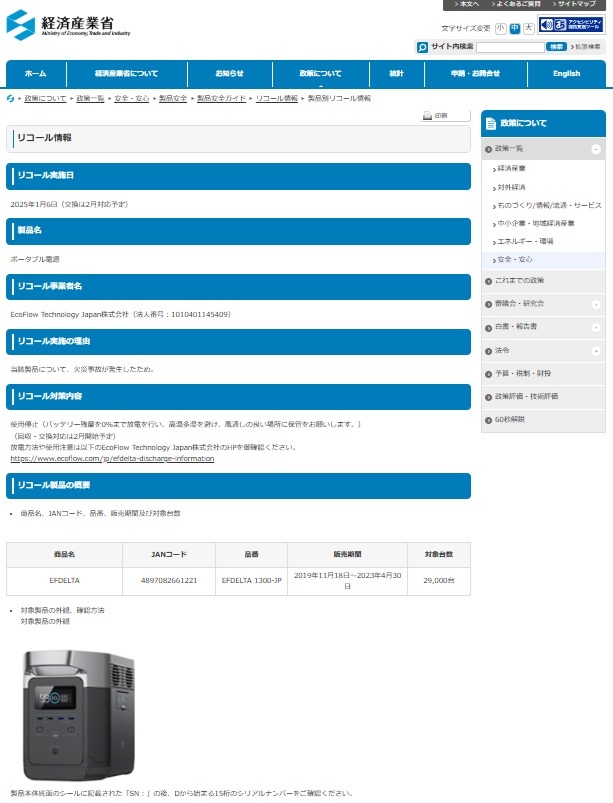Open 経済産業 in sidebar

click(x=511, y=168)
